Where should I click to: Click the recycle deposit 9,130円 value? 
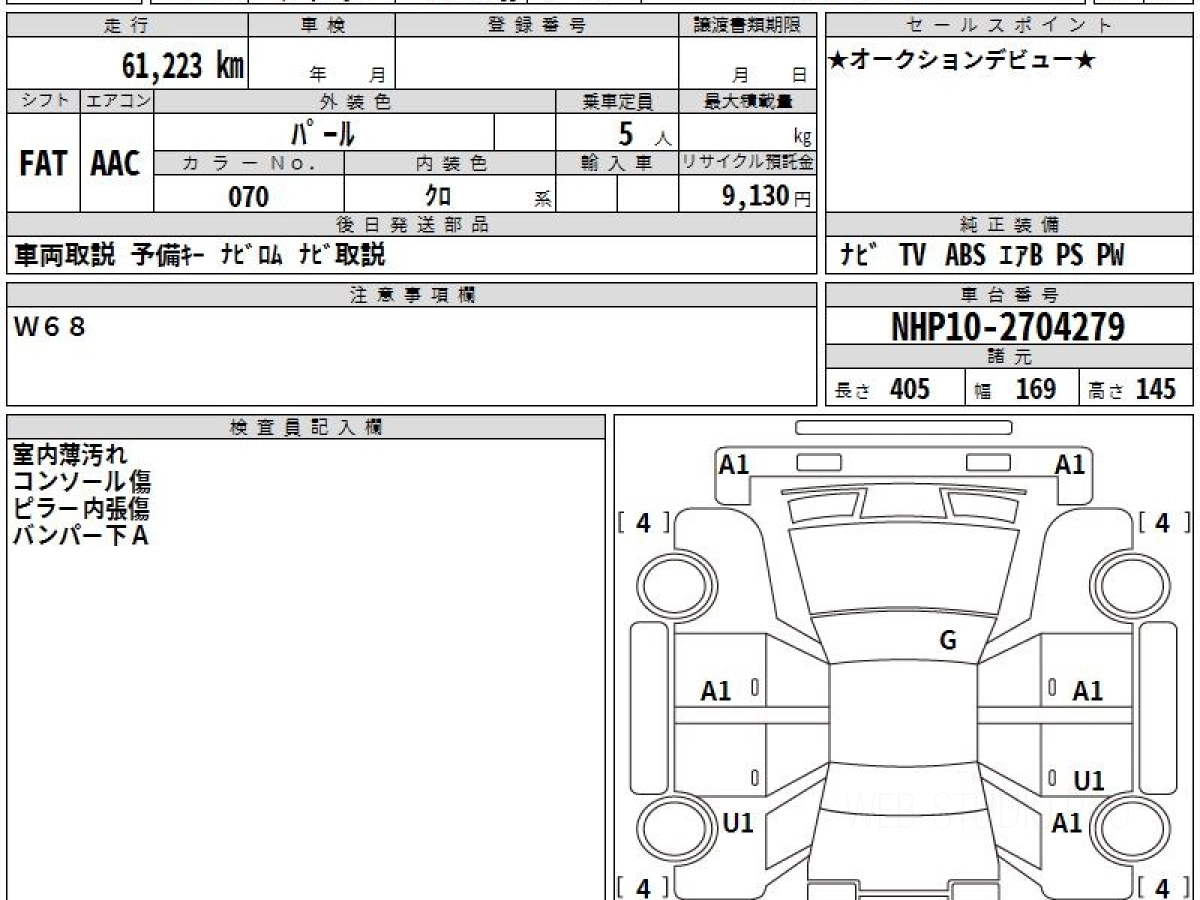click(x=766, y=196)
